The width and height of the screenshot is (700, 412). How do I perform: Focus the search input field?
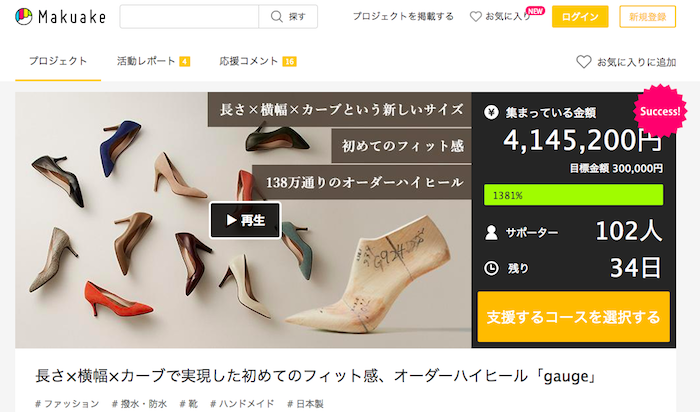point(189,17)
